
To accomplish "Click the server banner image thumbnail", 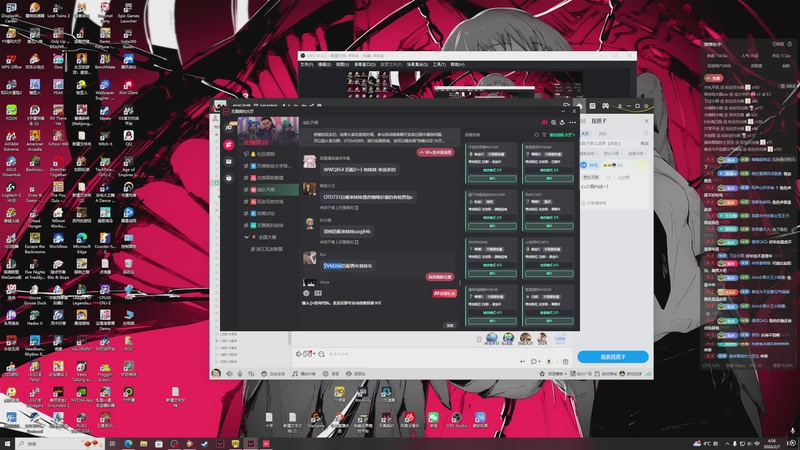I will (268, 132).
